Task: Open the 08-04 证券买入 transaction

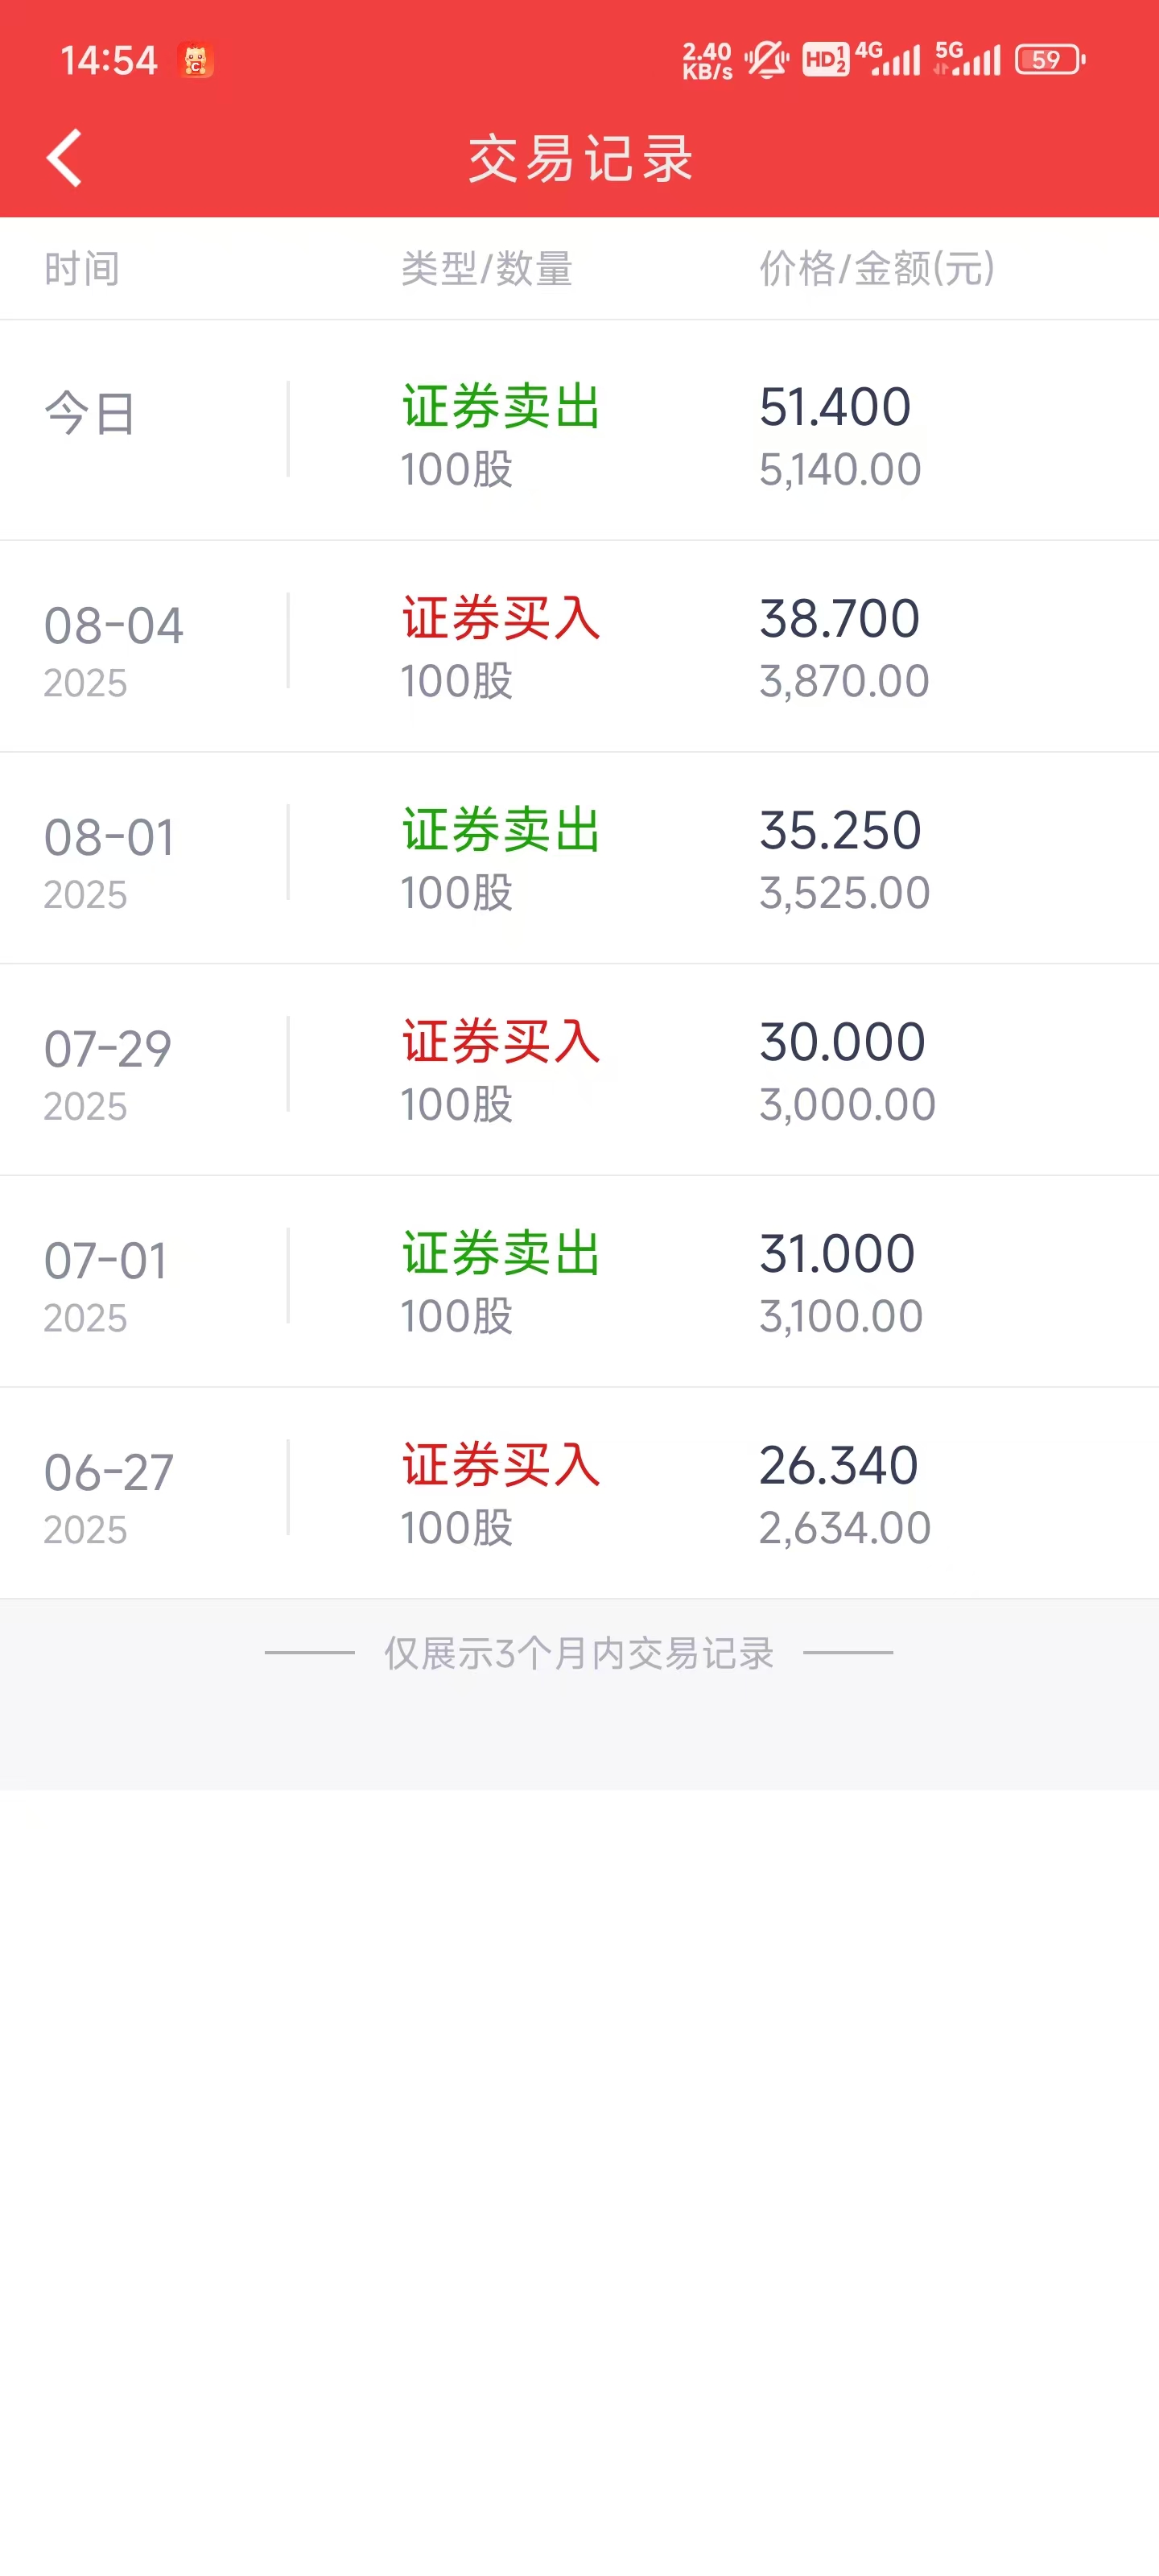Action: pos(579,647)
